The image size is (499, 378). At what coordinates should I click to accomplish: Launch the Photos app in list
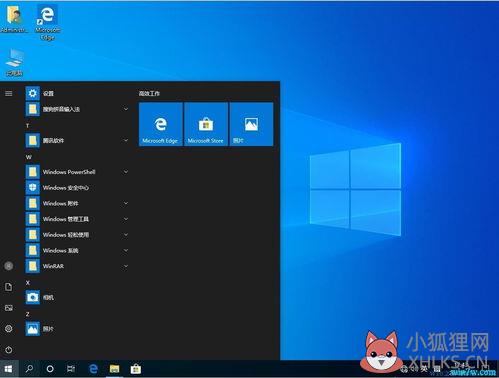coord(33,329)
